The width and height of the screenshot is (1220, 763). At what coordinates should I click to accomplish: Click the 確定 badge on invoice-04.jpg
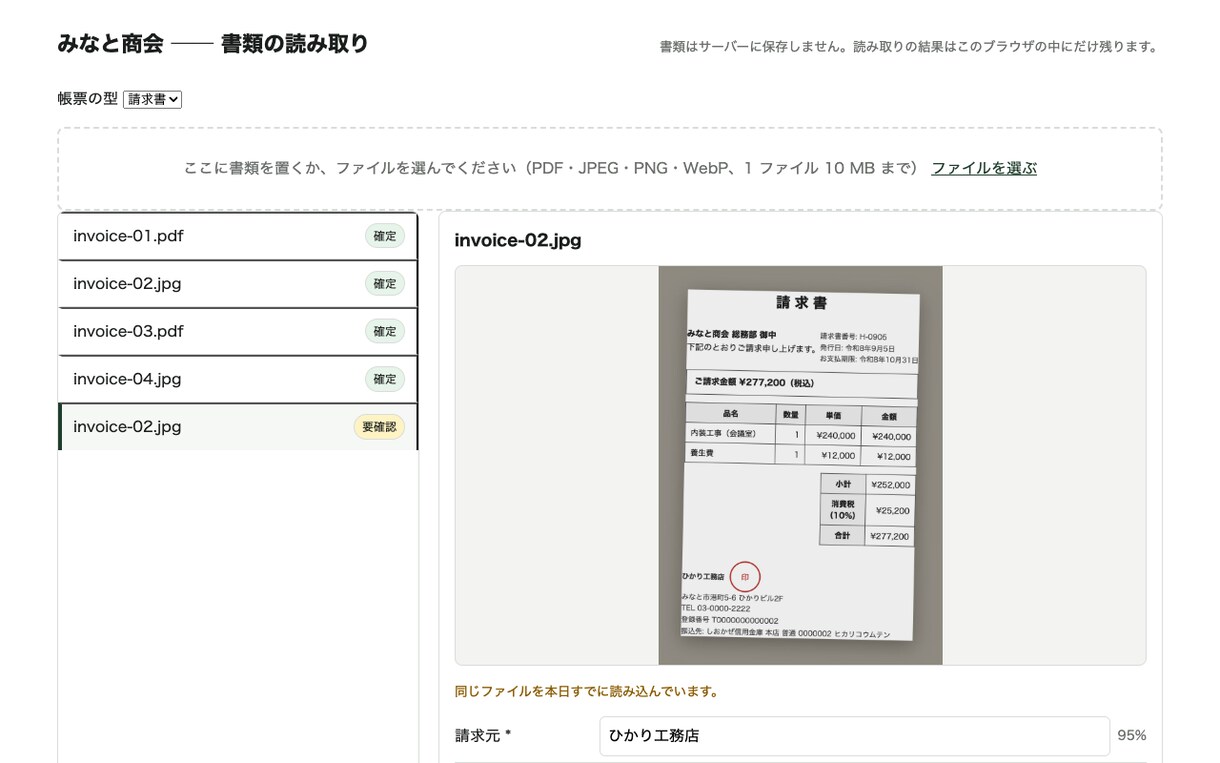(x=385, y=379)
